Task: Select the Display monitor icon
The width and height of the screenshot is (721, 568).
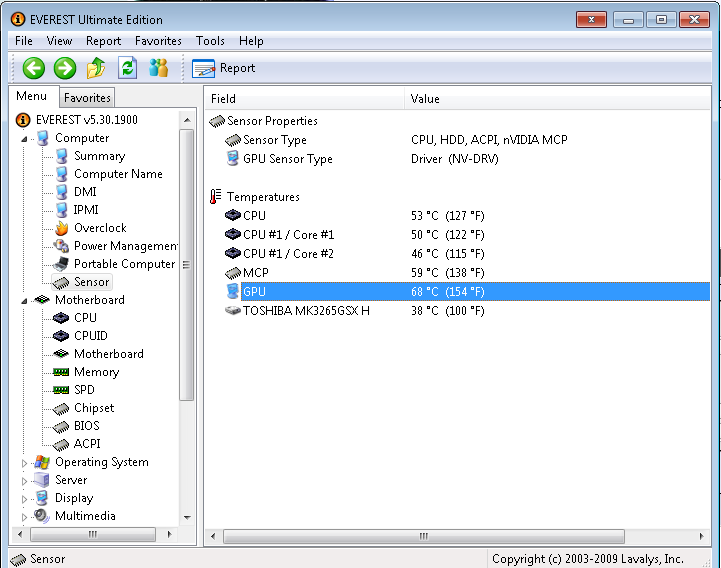Action: 42,498
